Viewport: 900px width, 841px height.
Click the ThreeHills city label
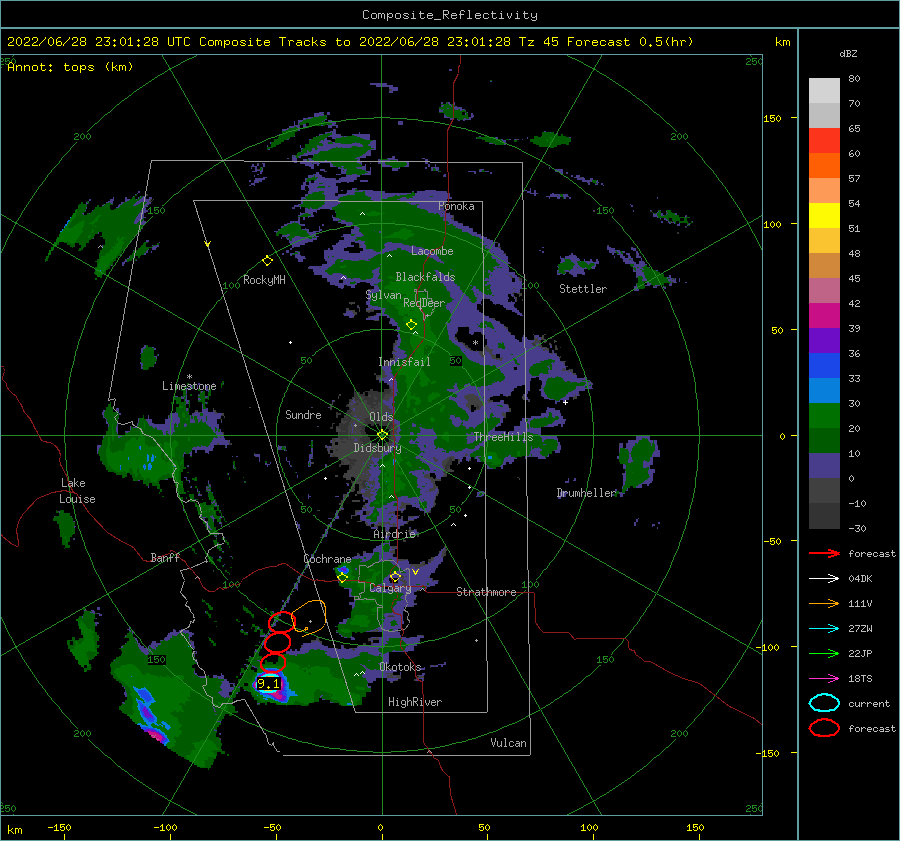503,437
